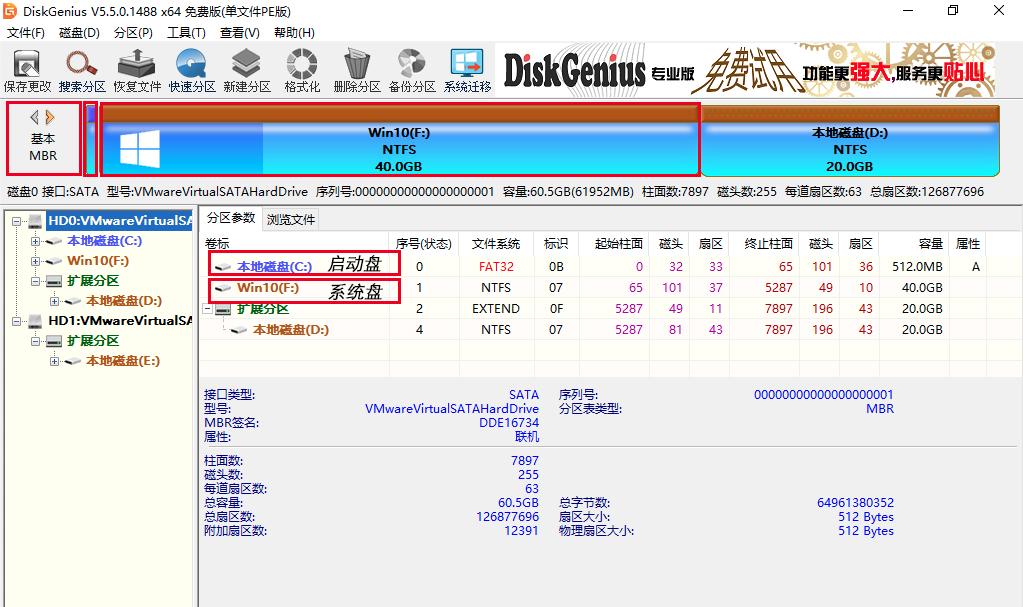Image resolution: width=1023 pixels, height=607 pixels.
Task: Click the 属性 column header
Action: (968, 243)
